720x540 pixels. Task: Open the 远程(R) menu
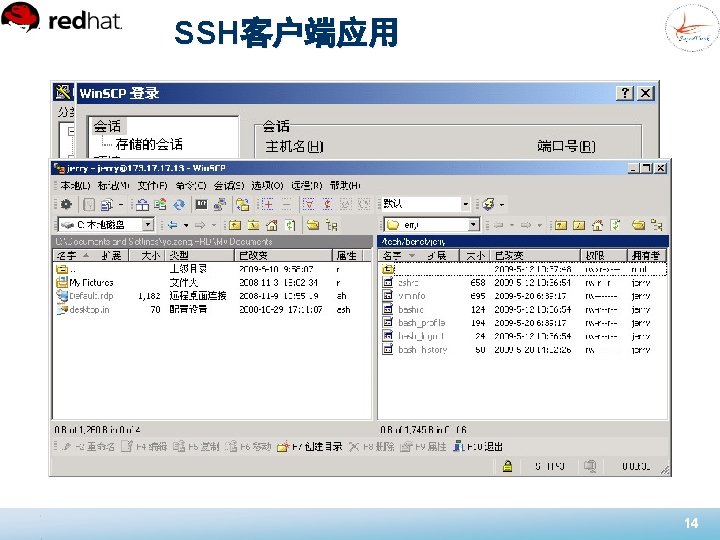pyautogui.click(x=307, y=186)
